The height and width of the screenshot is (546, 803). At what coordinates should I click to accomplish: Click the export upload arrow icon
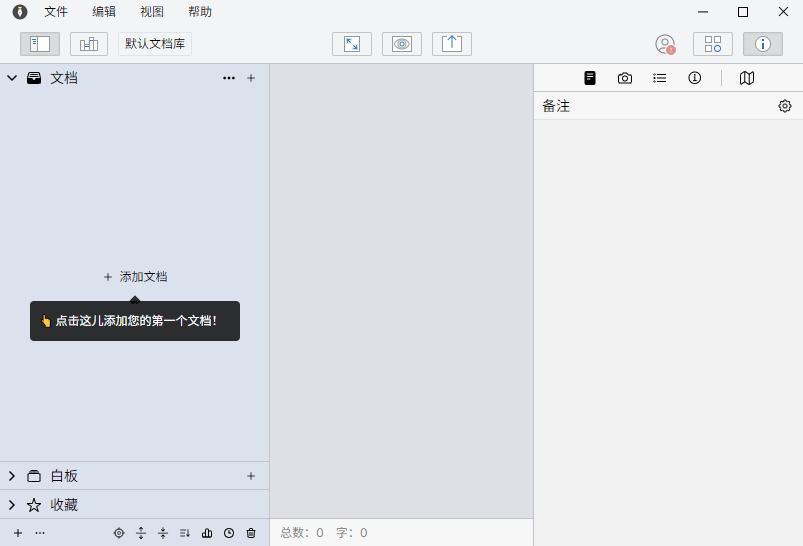click(452, 44)
